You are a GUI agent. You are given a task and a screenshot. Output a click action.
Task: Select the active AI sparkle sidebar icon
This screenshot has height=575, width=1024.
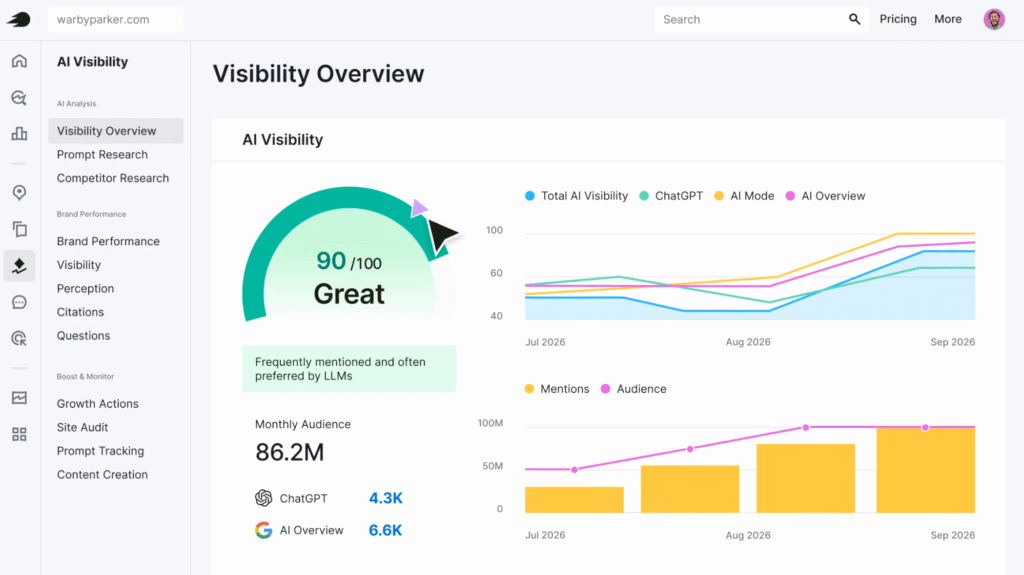(19, 266)
